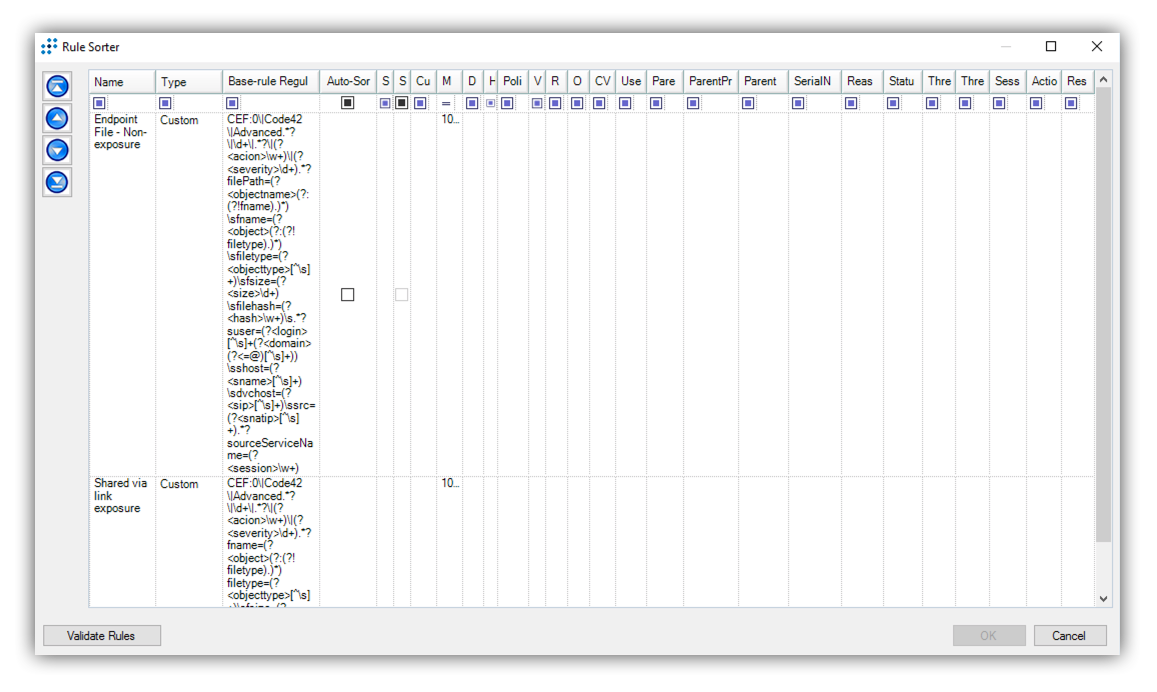This screenshot has height=692, width=1157.
Task: Check the empty Auto-Sort box for Endpoint File rule
Action: tap(348, 294)
